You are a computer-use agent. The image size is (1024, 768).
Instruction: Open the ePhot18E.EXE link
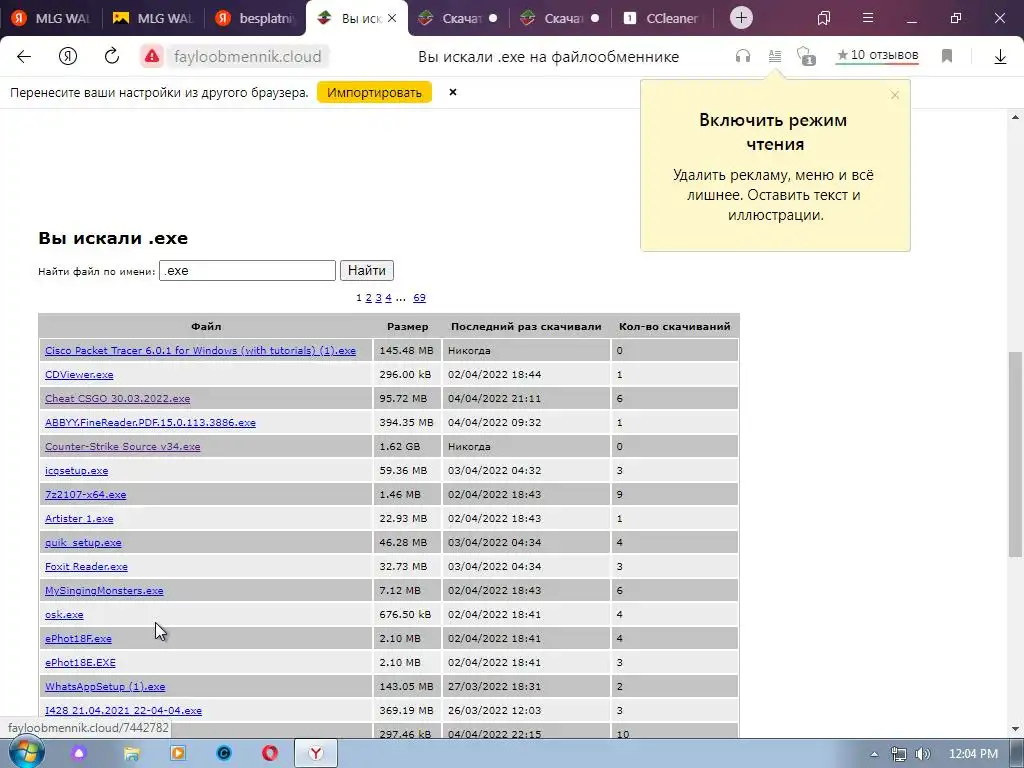coord(80,663)
